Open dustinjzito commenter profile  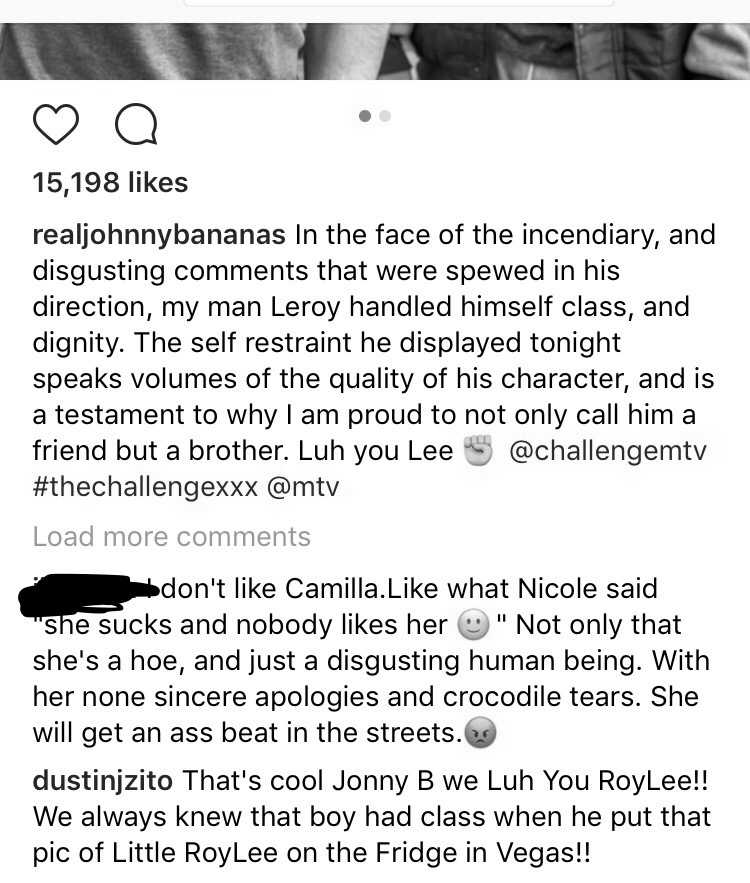pos(102,782)
